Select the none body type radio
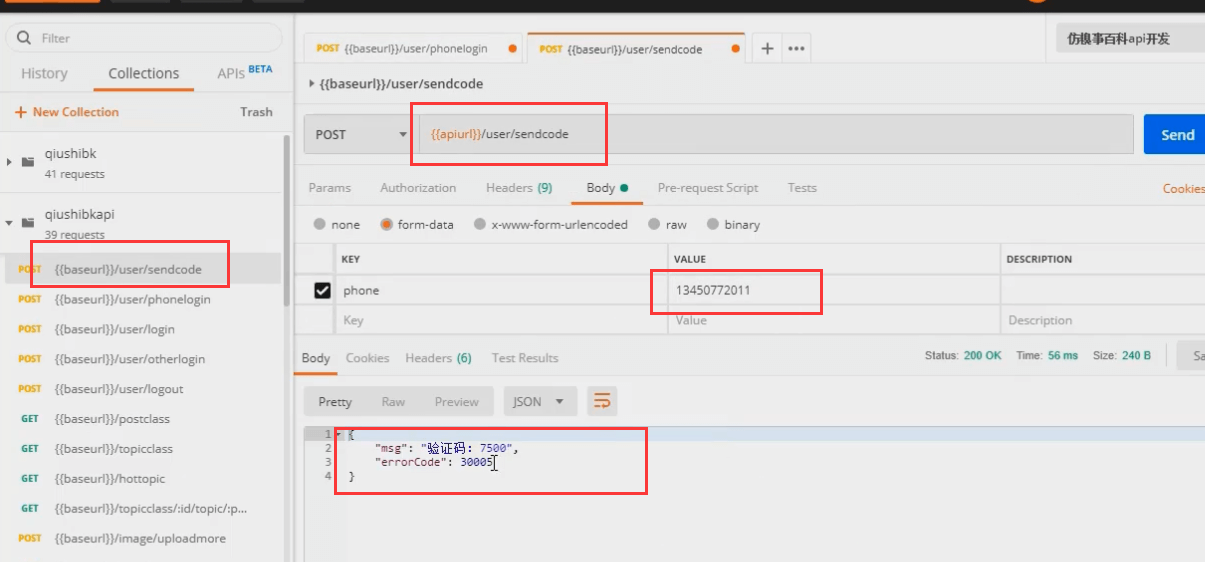 (x=319, y=225)
